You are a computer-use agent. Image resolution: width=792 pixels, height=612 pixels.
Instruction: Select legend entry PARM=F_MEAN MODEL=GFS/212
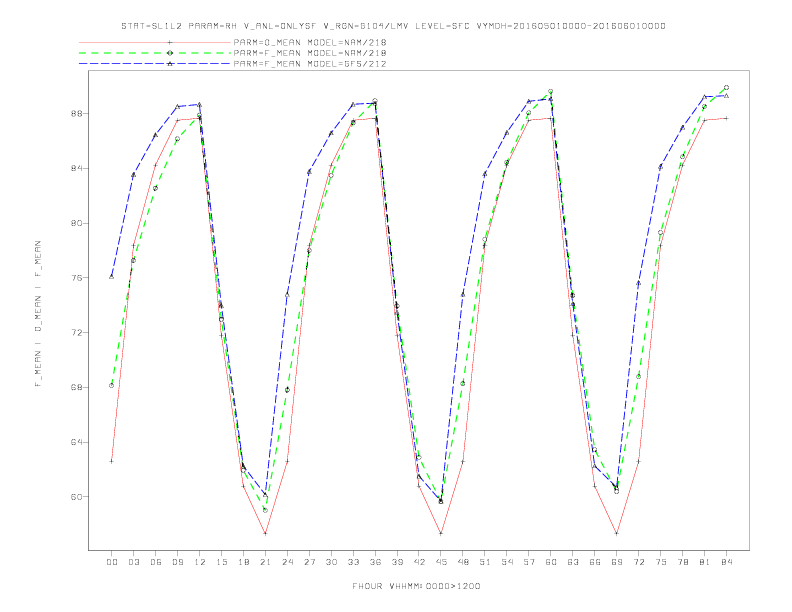point(310,64)
